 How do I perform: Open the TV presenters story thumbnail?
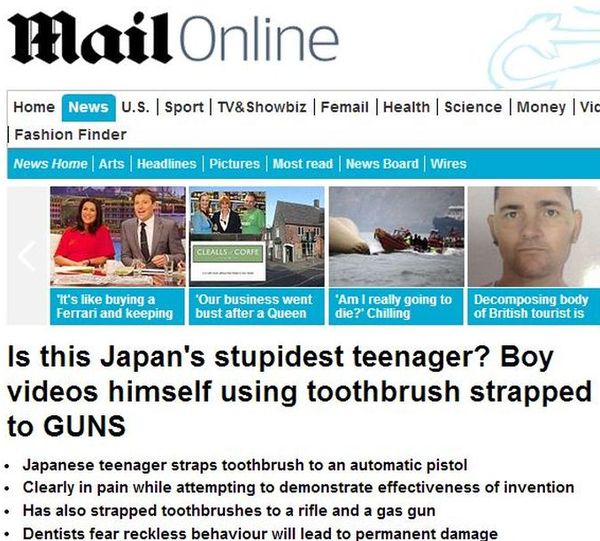118,236
